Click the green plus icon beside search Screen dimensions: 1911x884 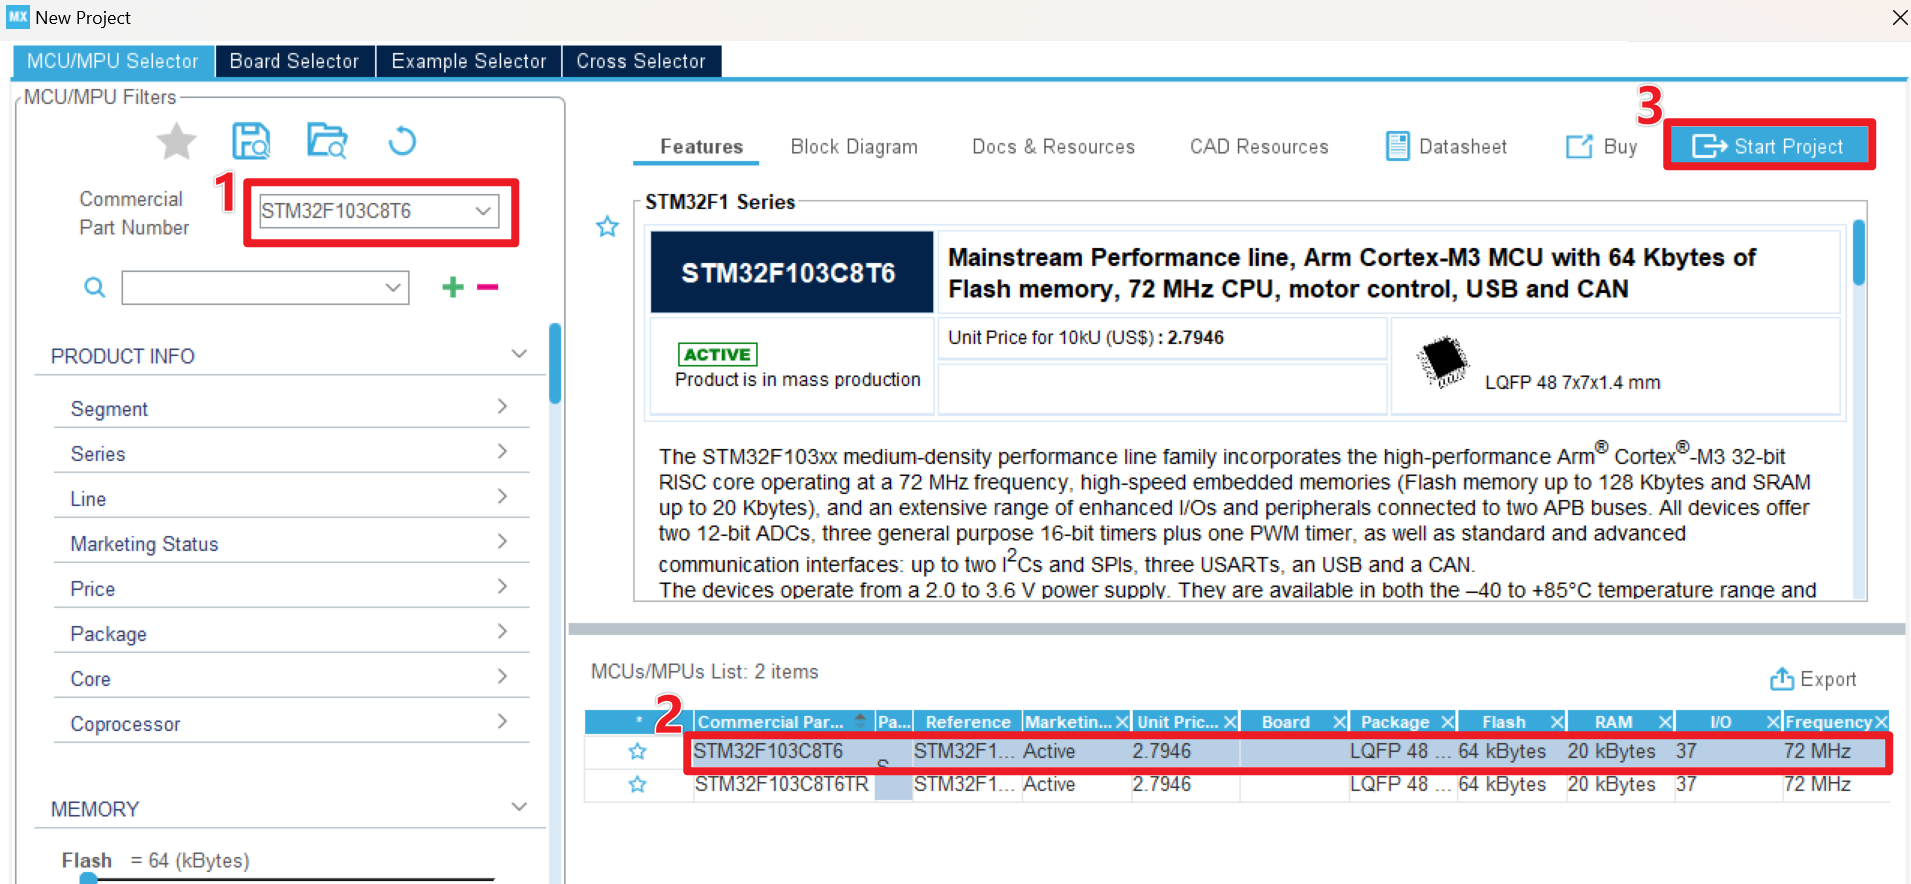[453, 287]
